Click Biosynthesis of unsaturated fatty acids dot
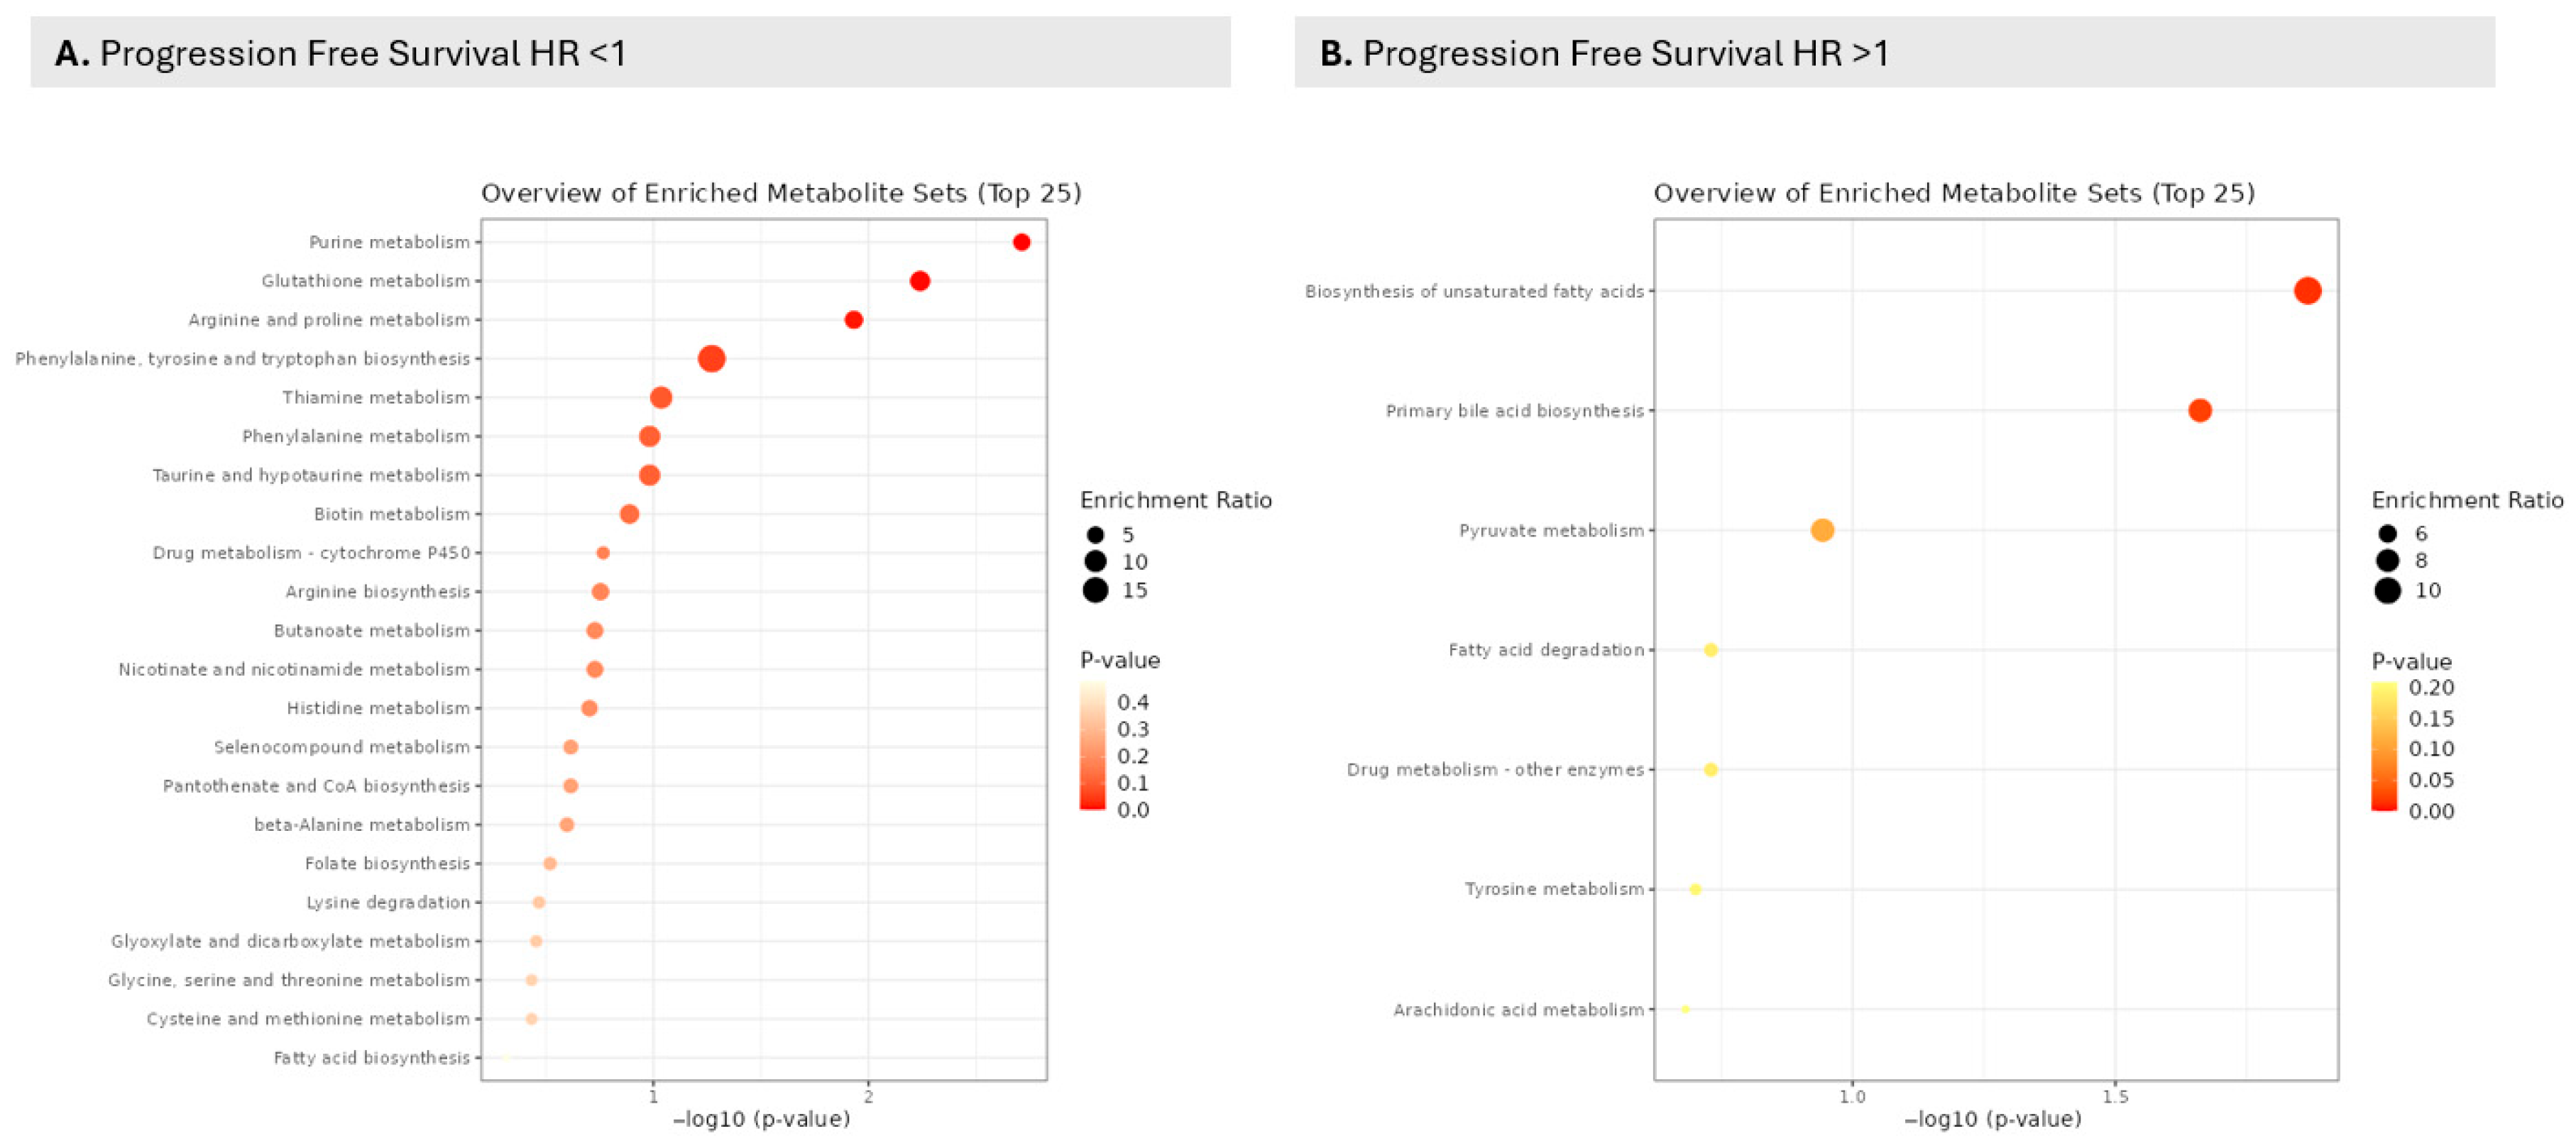The width and height of the screenshot is (2576, 1141). 2307,291
